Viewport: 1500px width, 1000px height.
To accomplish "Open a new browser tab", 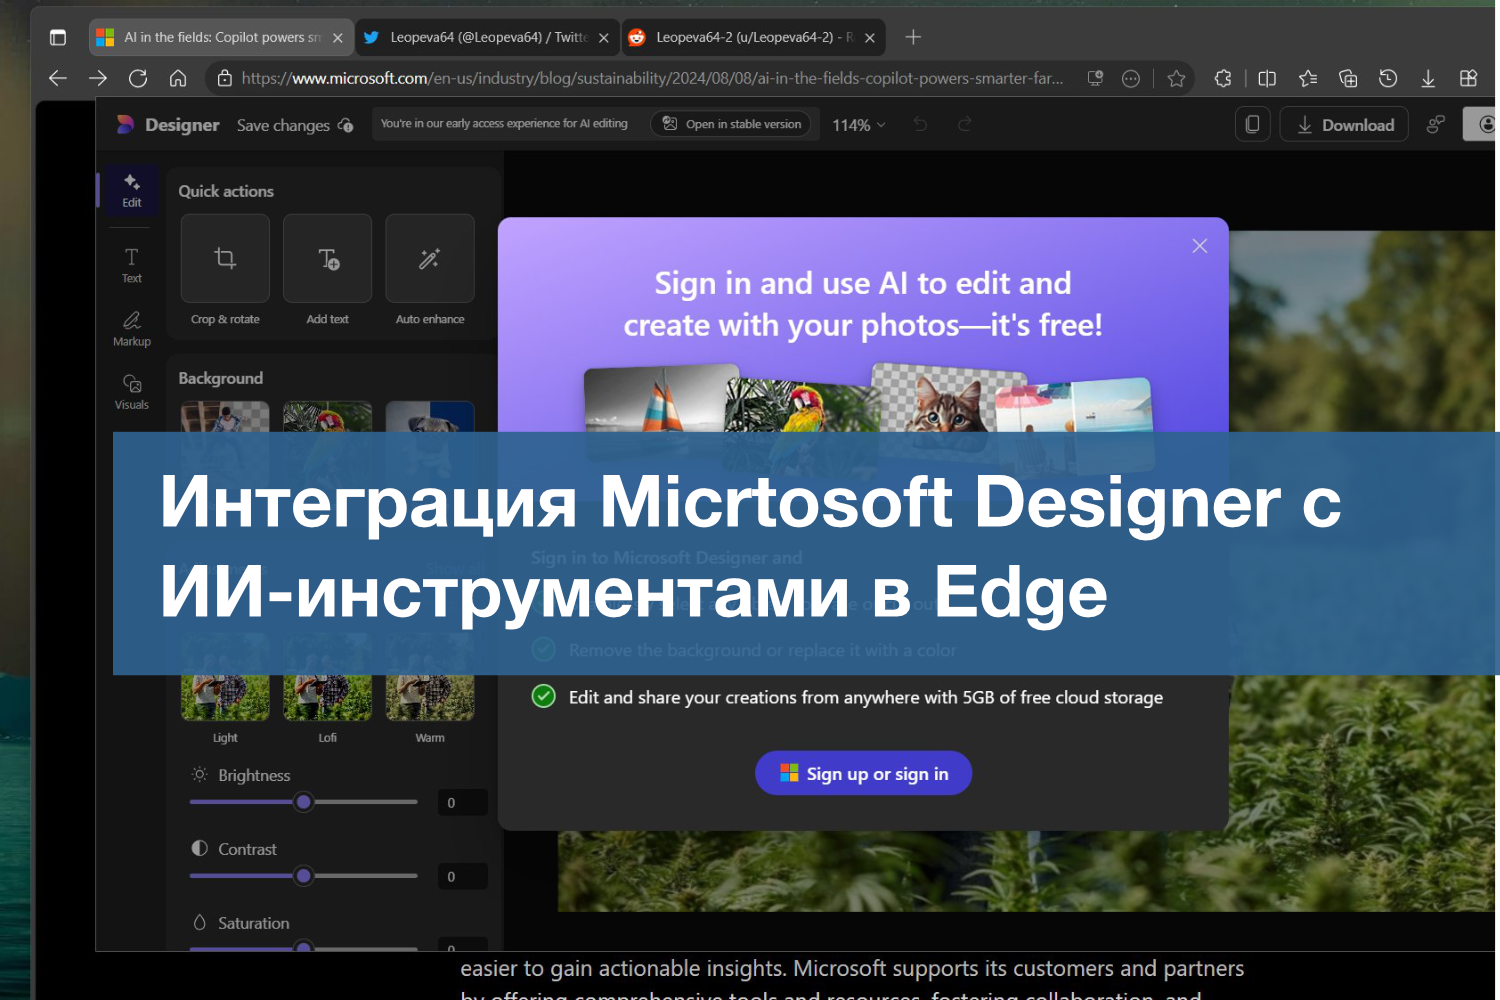I will (x=913, y=38).
